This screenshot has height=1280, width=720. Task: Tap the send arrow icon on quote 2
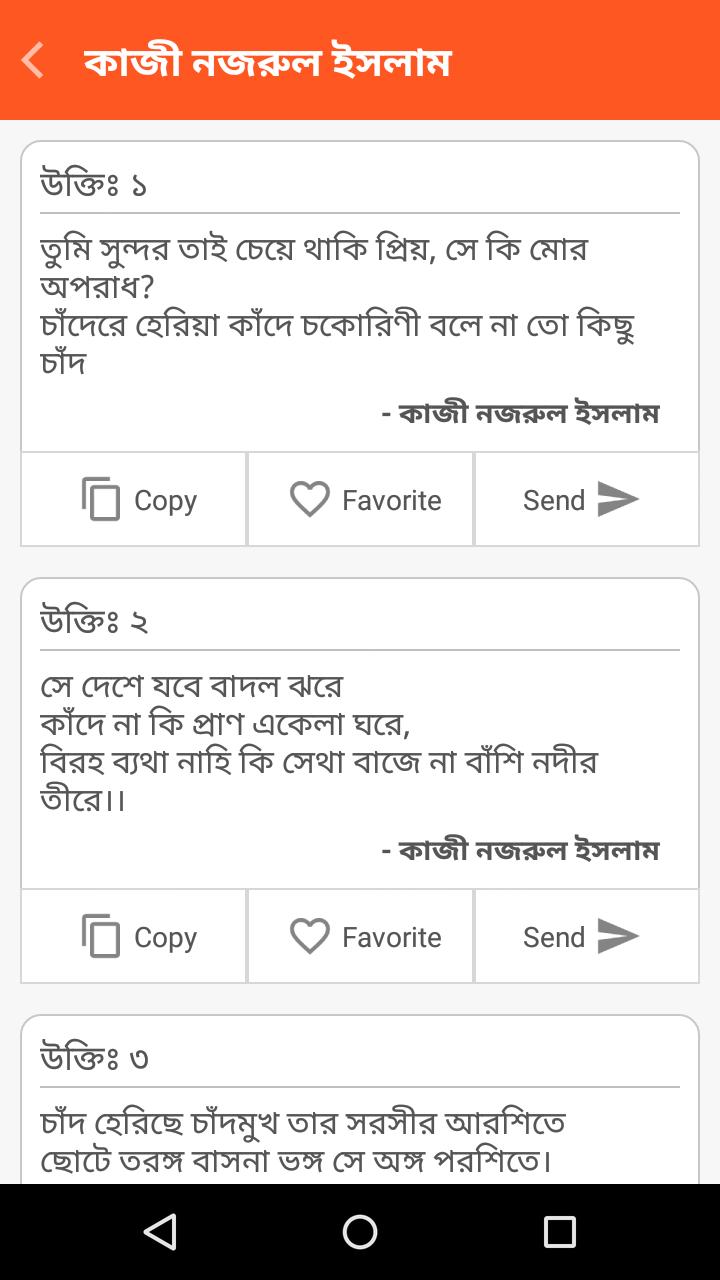[618, 936]
